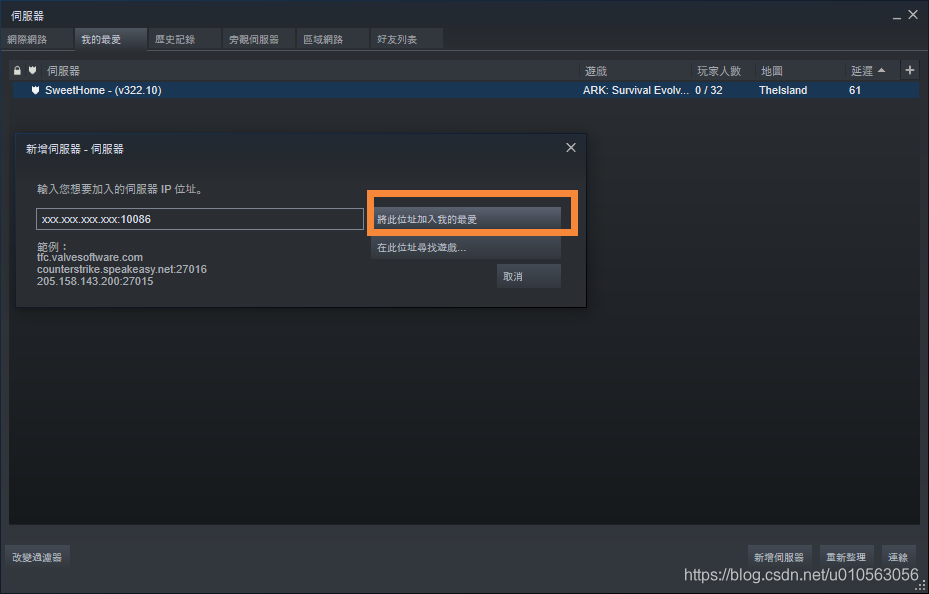This screenshot has height=594, width=929.
Task: Switch to the 我的最愛 tab
Action: pyautogui.click(x=110, y=39)
